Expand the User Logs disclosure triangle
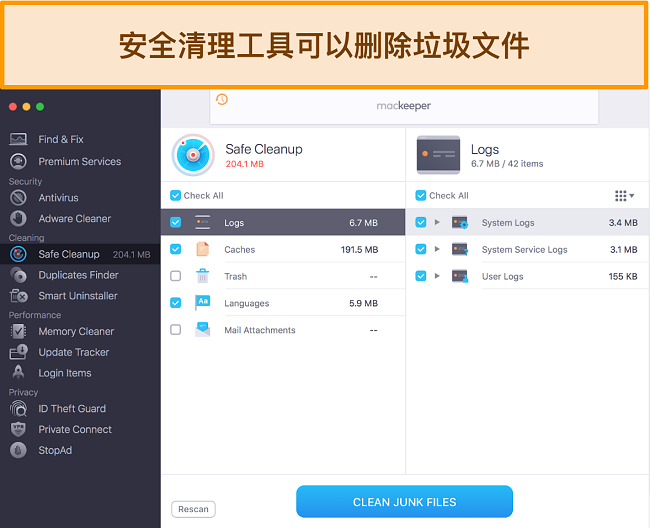Screen dimensions: 650x528 tap(437, 276)
